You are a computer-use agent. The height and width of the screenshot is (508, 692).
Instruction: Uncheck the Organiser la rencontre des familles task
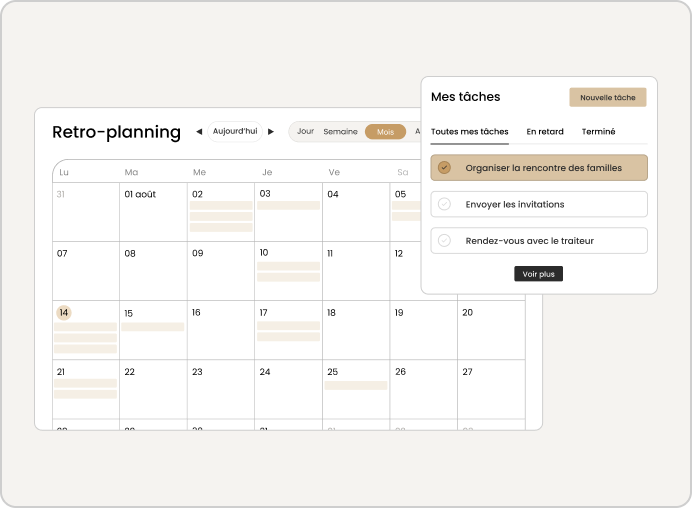coord(444,168)
